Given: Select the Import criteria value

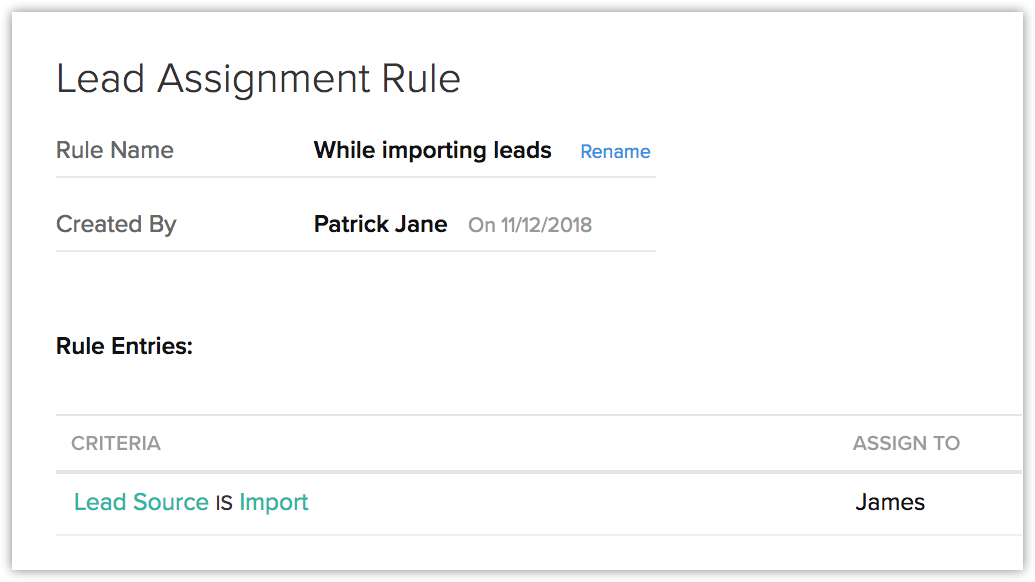Looking at the screenshot, I should coord(274,502).
